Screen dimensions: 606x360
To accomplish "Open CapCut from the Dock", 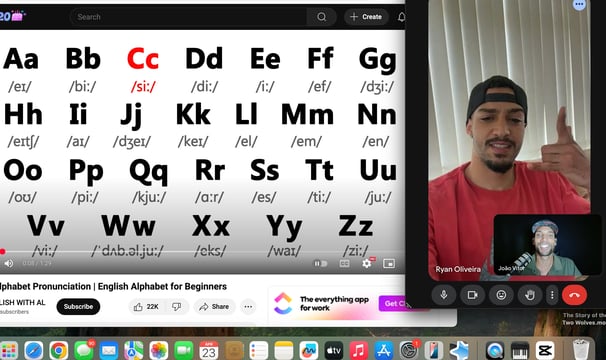I will [x=545, y=351].
